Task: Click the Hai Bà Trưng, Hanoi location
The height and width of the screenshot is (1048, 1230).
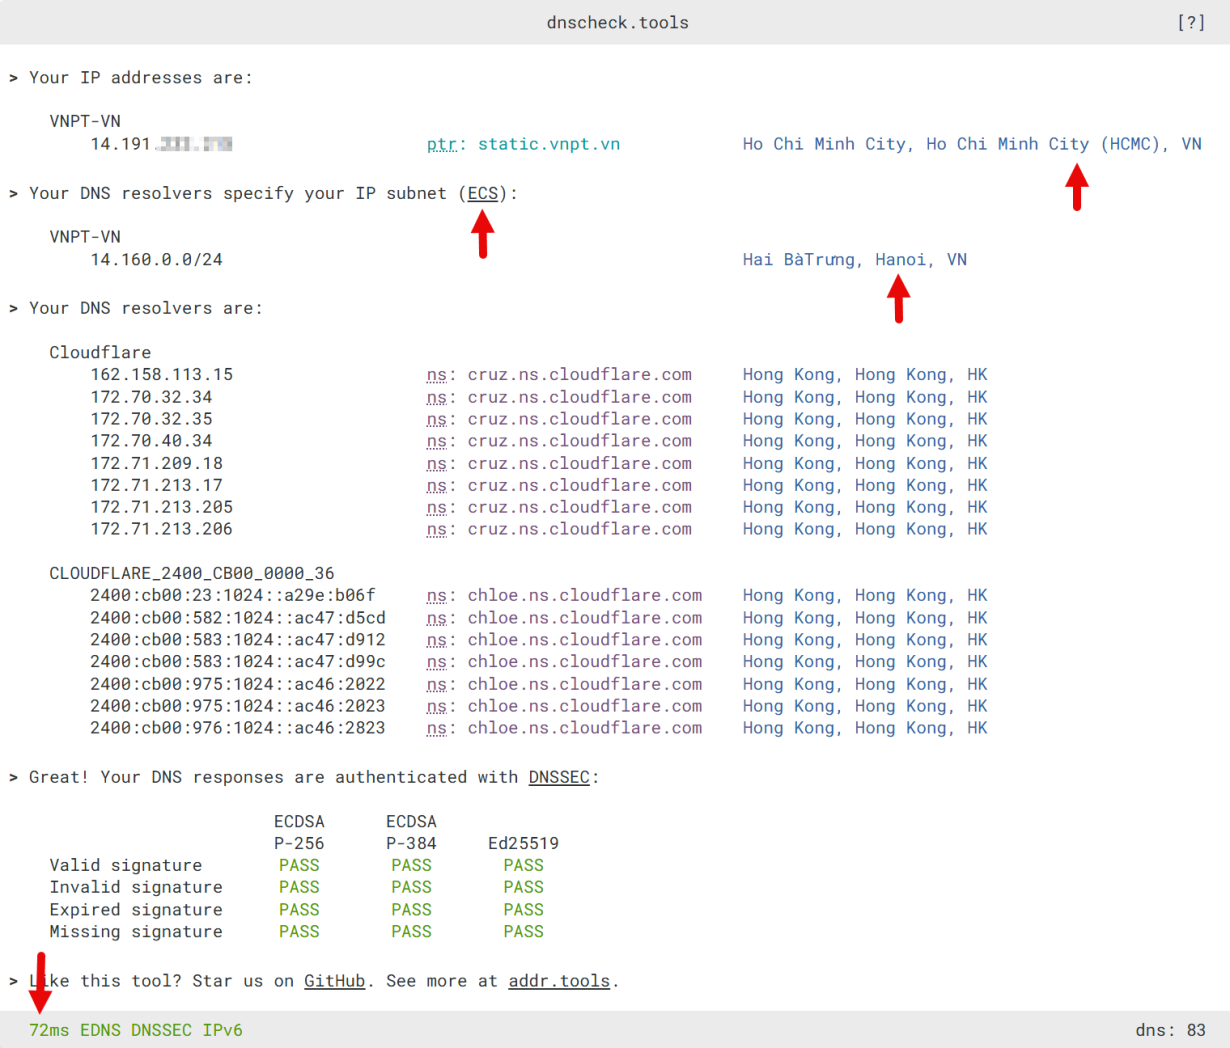Action: pos(854,260)
